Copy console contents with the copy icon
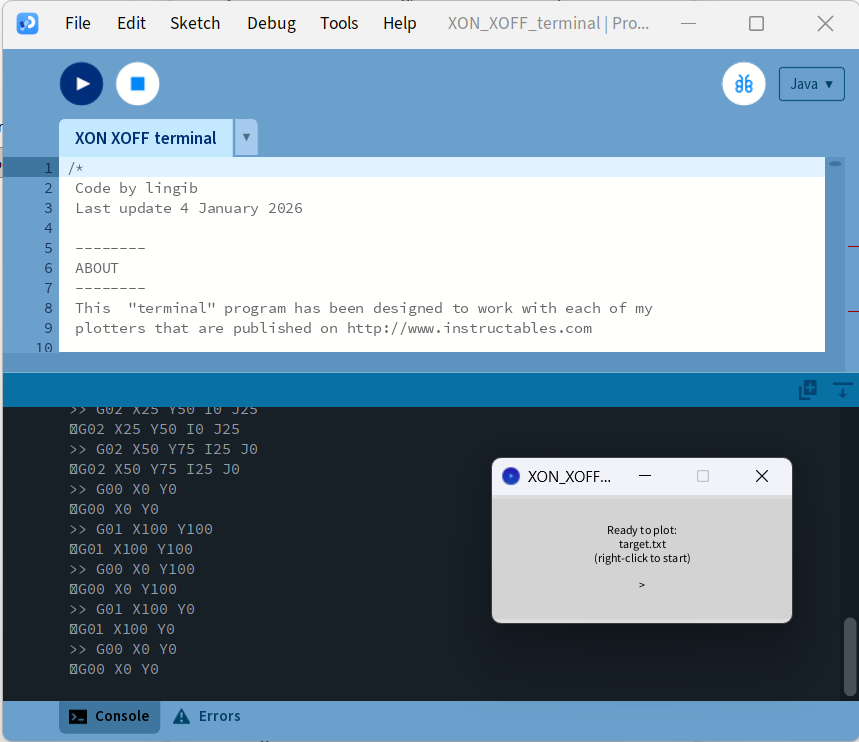 coord(808,390)
